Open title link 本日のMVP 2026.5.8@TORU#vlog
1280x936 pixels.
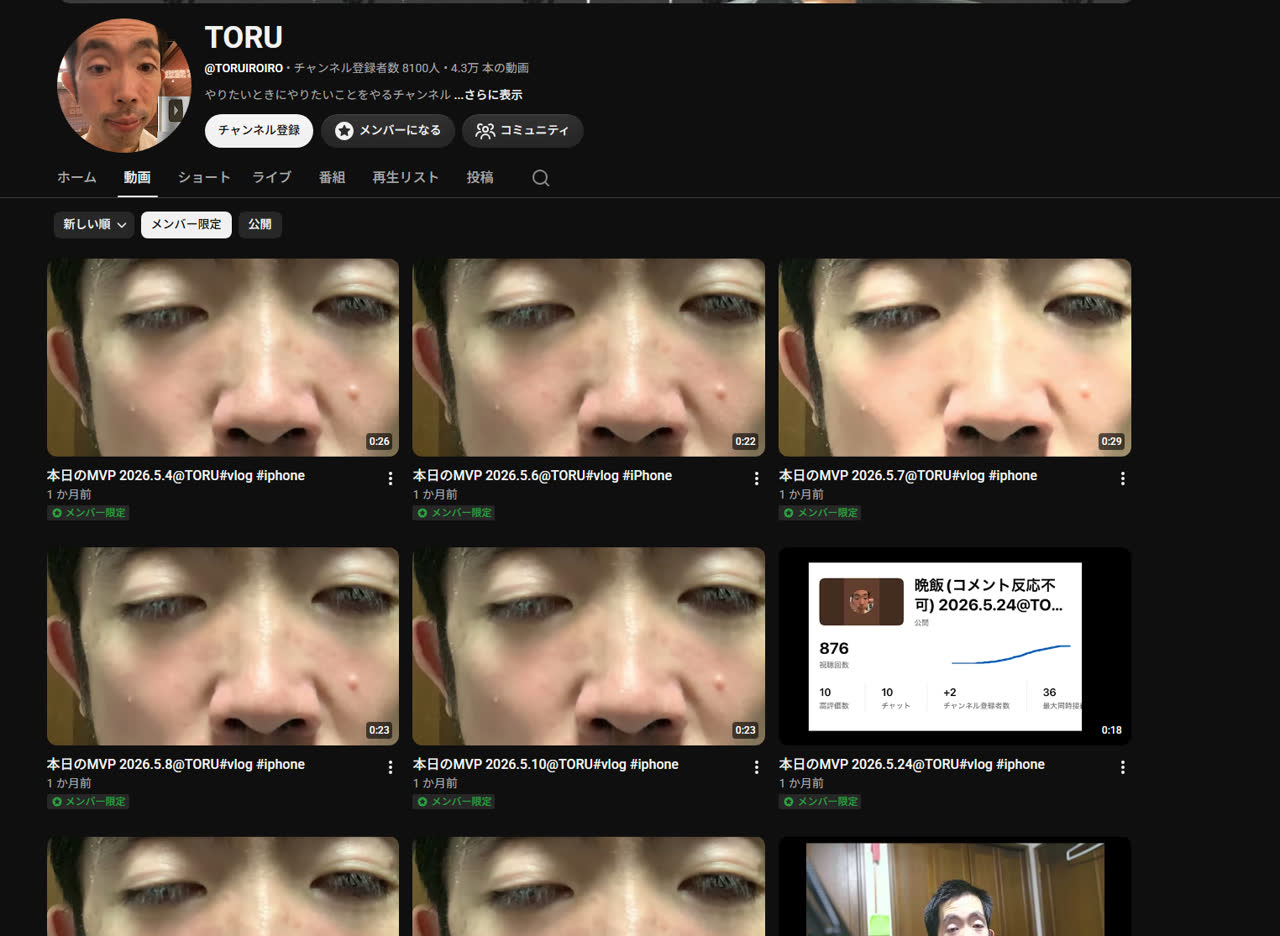(x=176, y=764)
